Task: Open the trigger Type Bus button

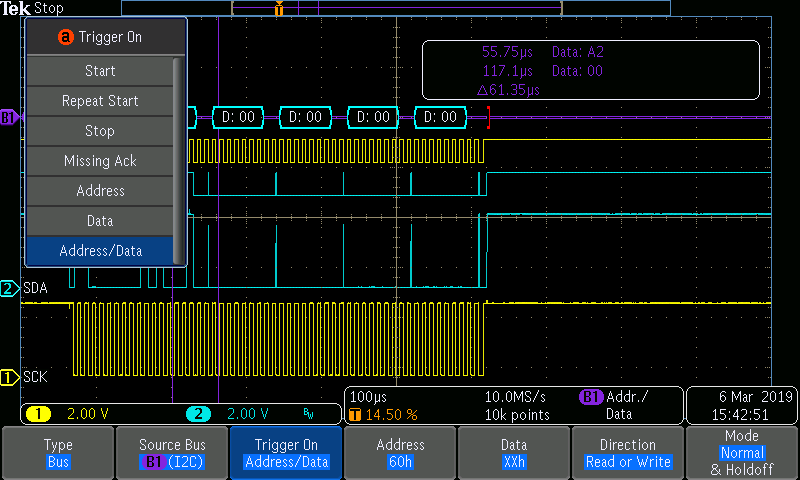Action: click(58, 453)
